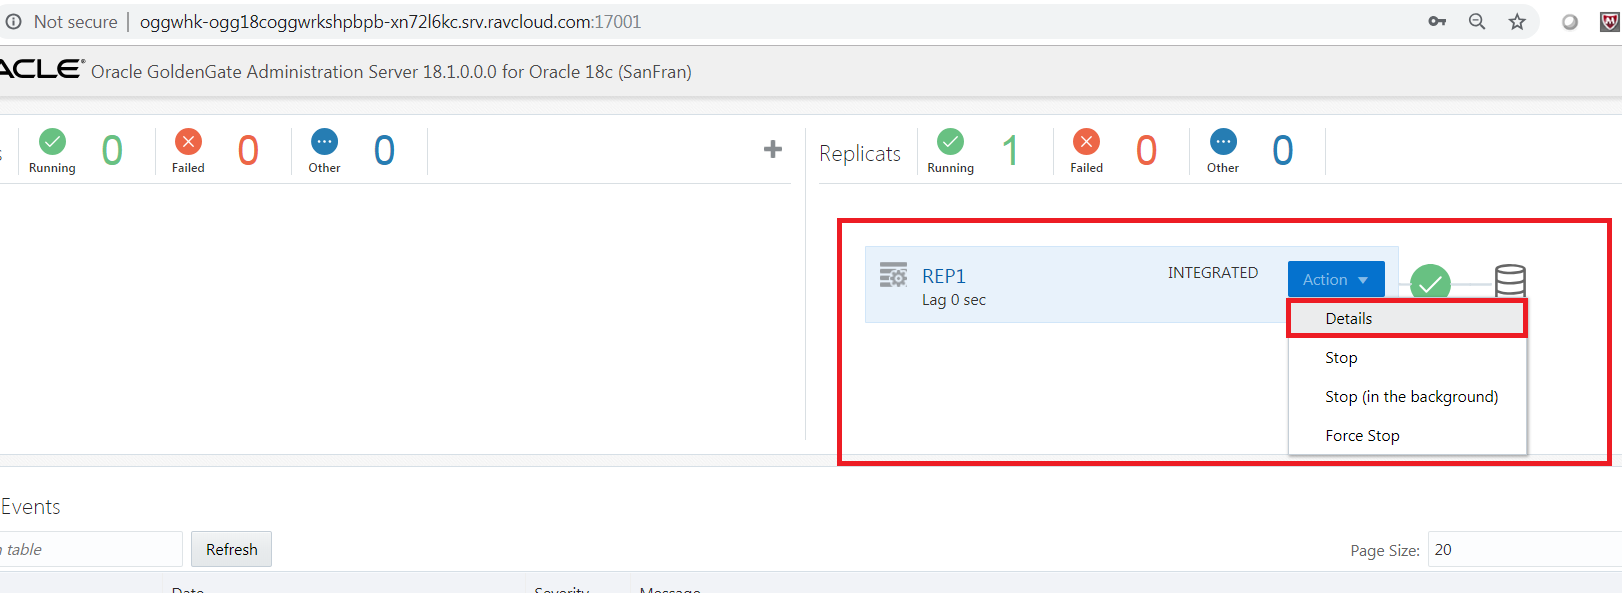The image size is (1622, 593).
Task: Click the Not secure label text
Action: 75,21
